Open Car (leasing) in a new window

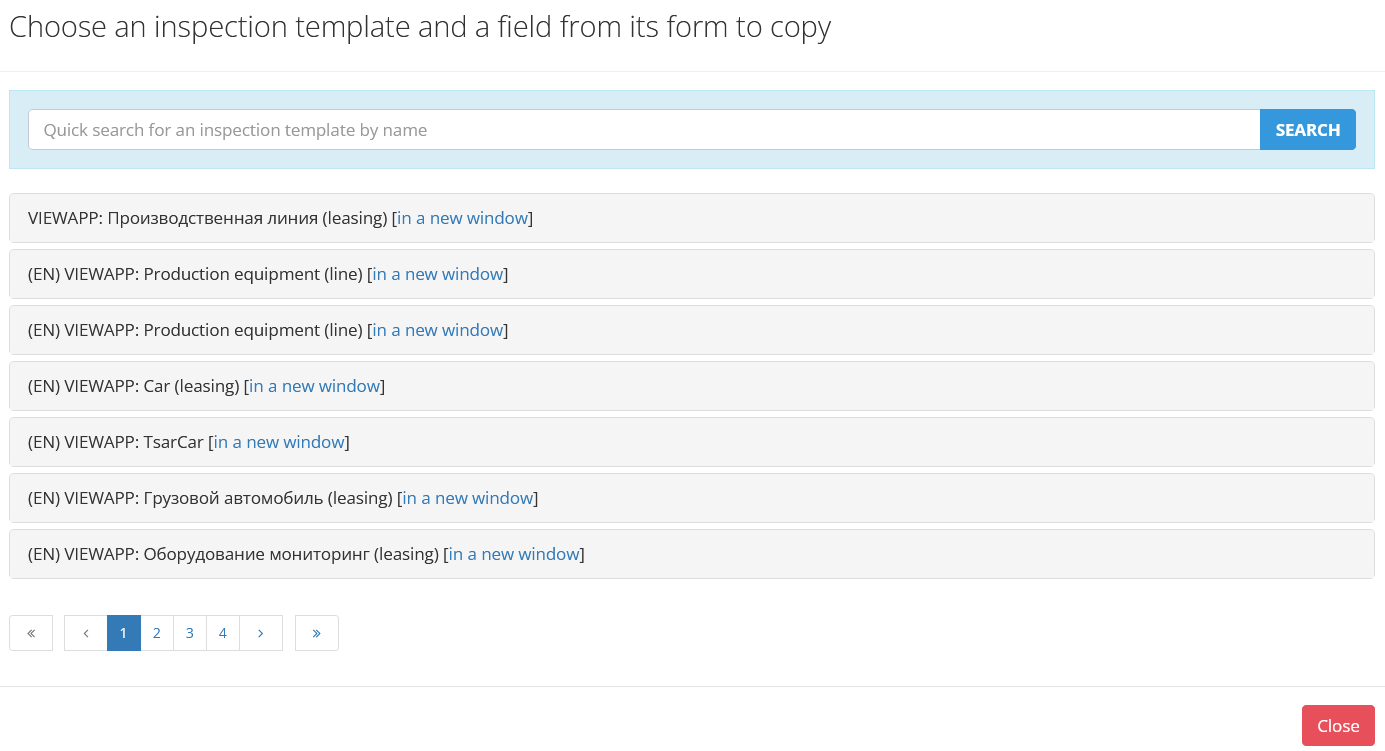(315, 386)
